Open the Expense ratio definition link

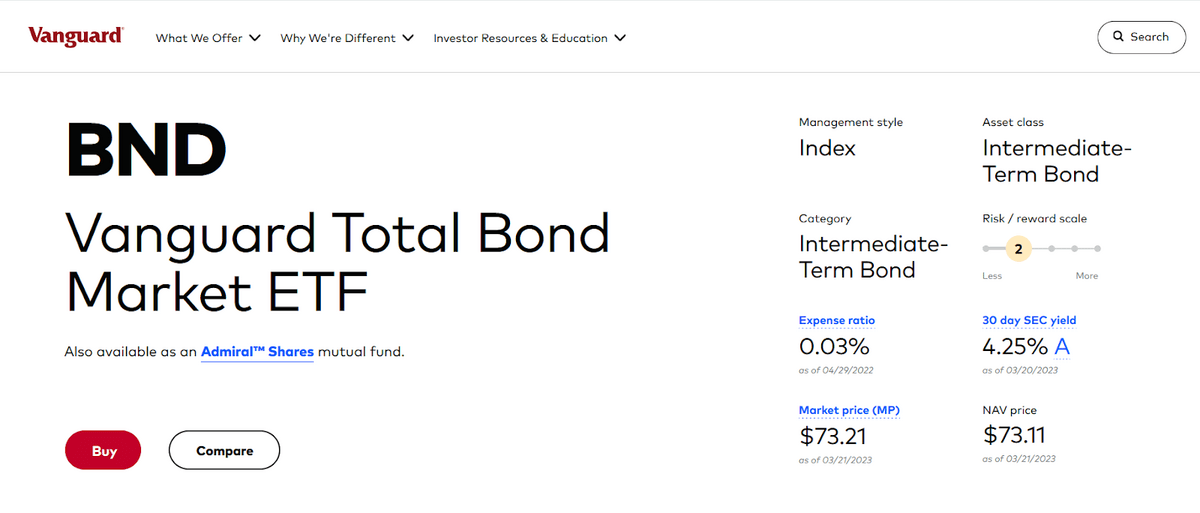tap(837, 321)
